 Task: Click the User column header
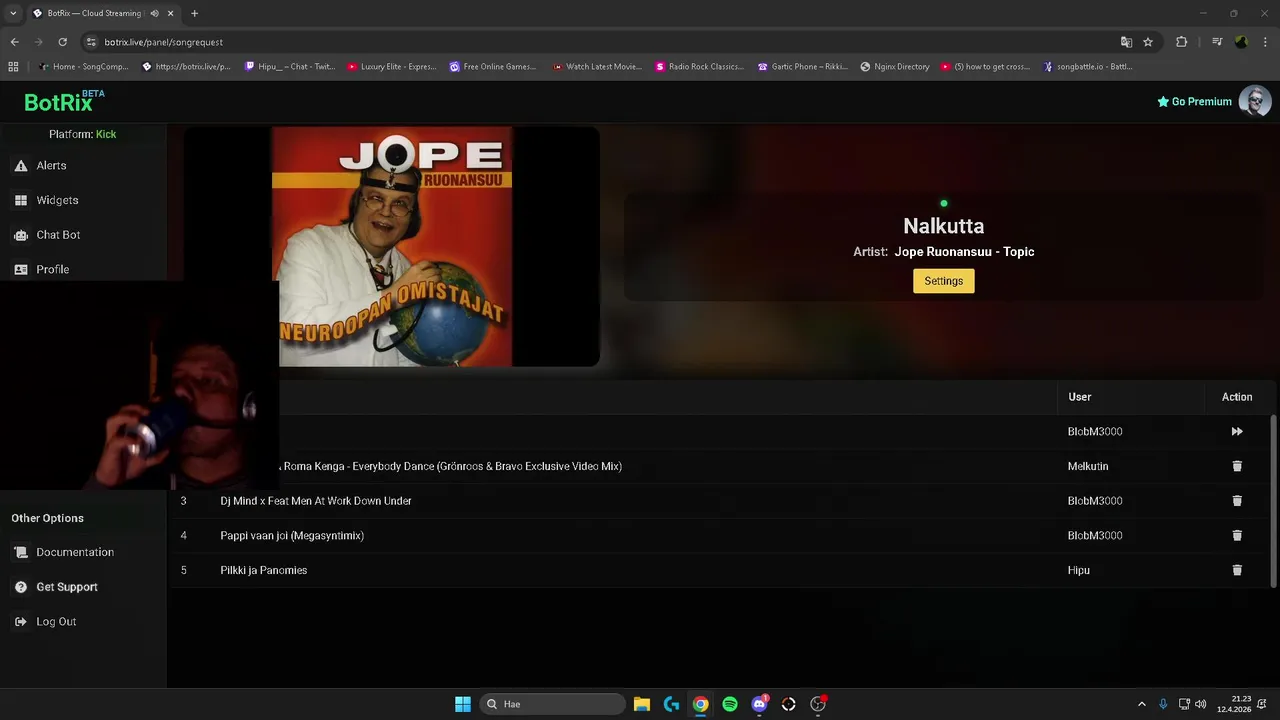click(1079, 397)
